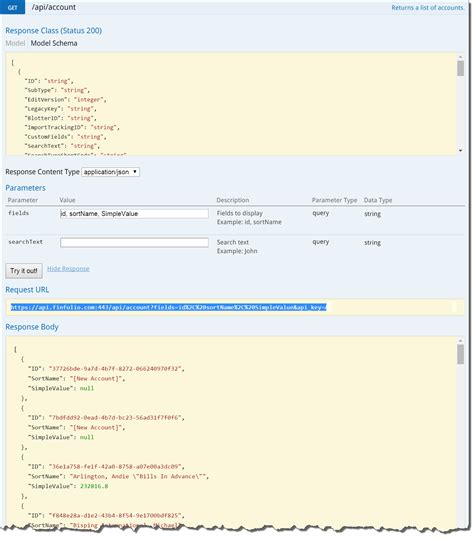
Task: Click the "LegacyKey": "string" schema line
Action: tap(60, 109)
